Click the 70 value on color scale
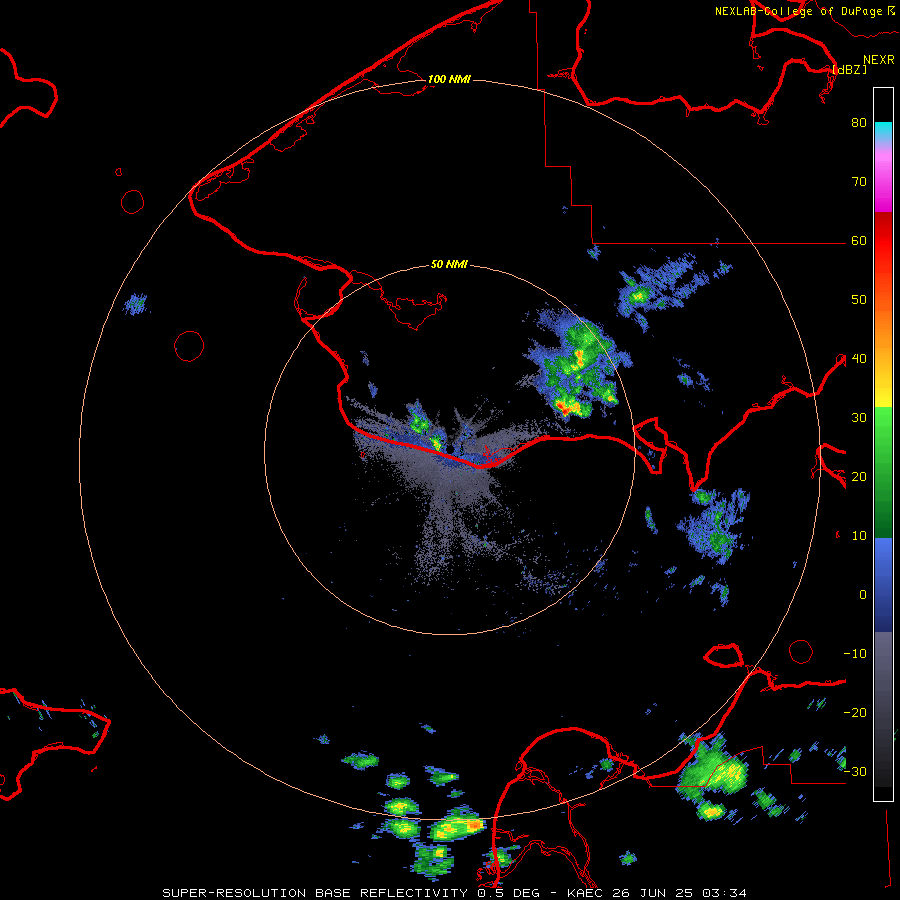The height and width of the screenshot is (900, 900). pyautogui.click(x=859, y=182)
